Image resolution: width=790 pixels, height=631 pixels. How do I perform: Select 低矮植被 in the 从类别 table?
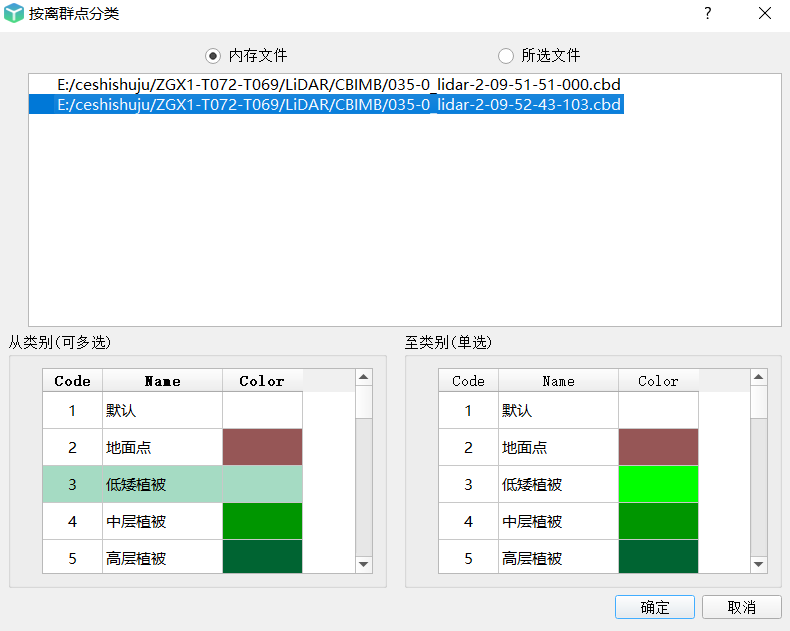point(162,484)
